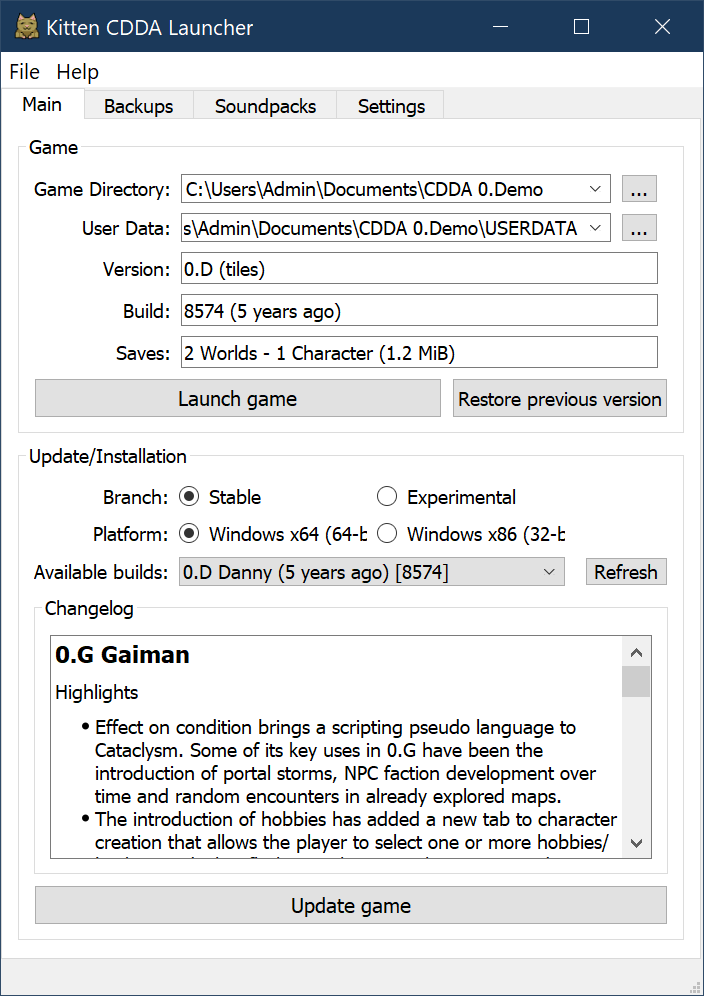
Task: Expand the Available builds list
Action: pos(549,572)
